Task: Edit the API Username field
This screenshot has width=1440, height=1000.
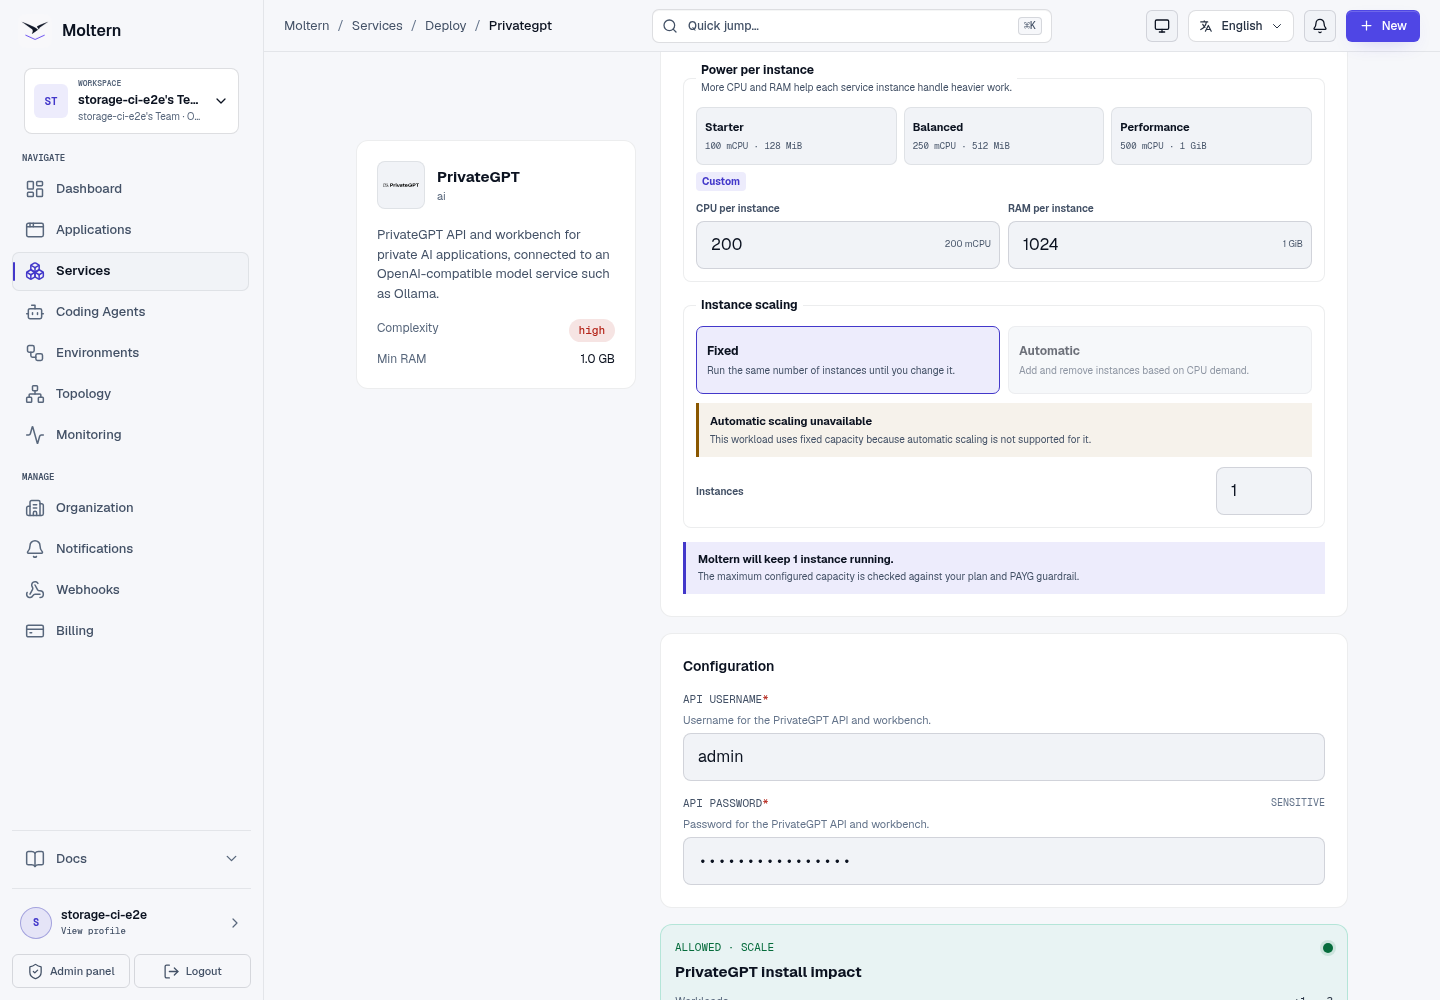Action: click(1004, 757)
